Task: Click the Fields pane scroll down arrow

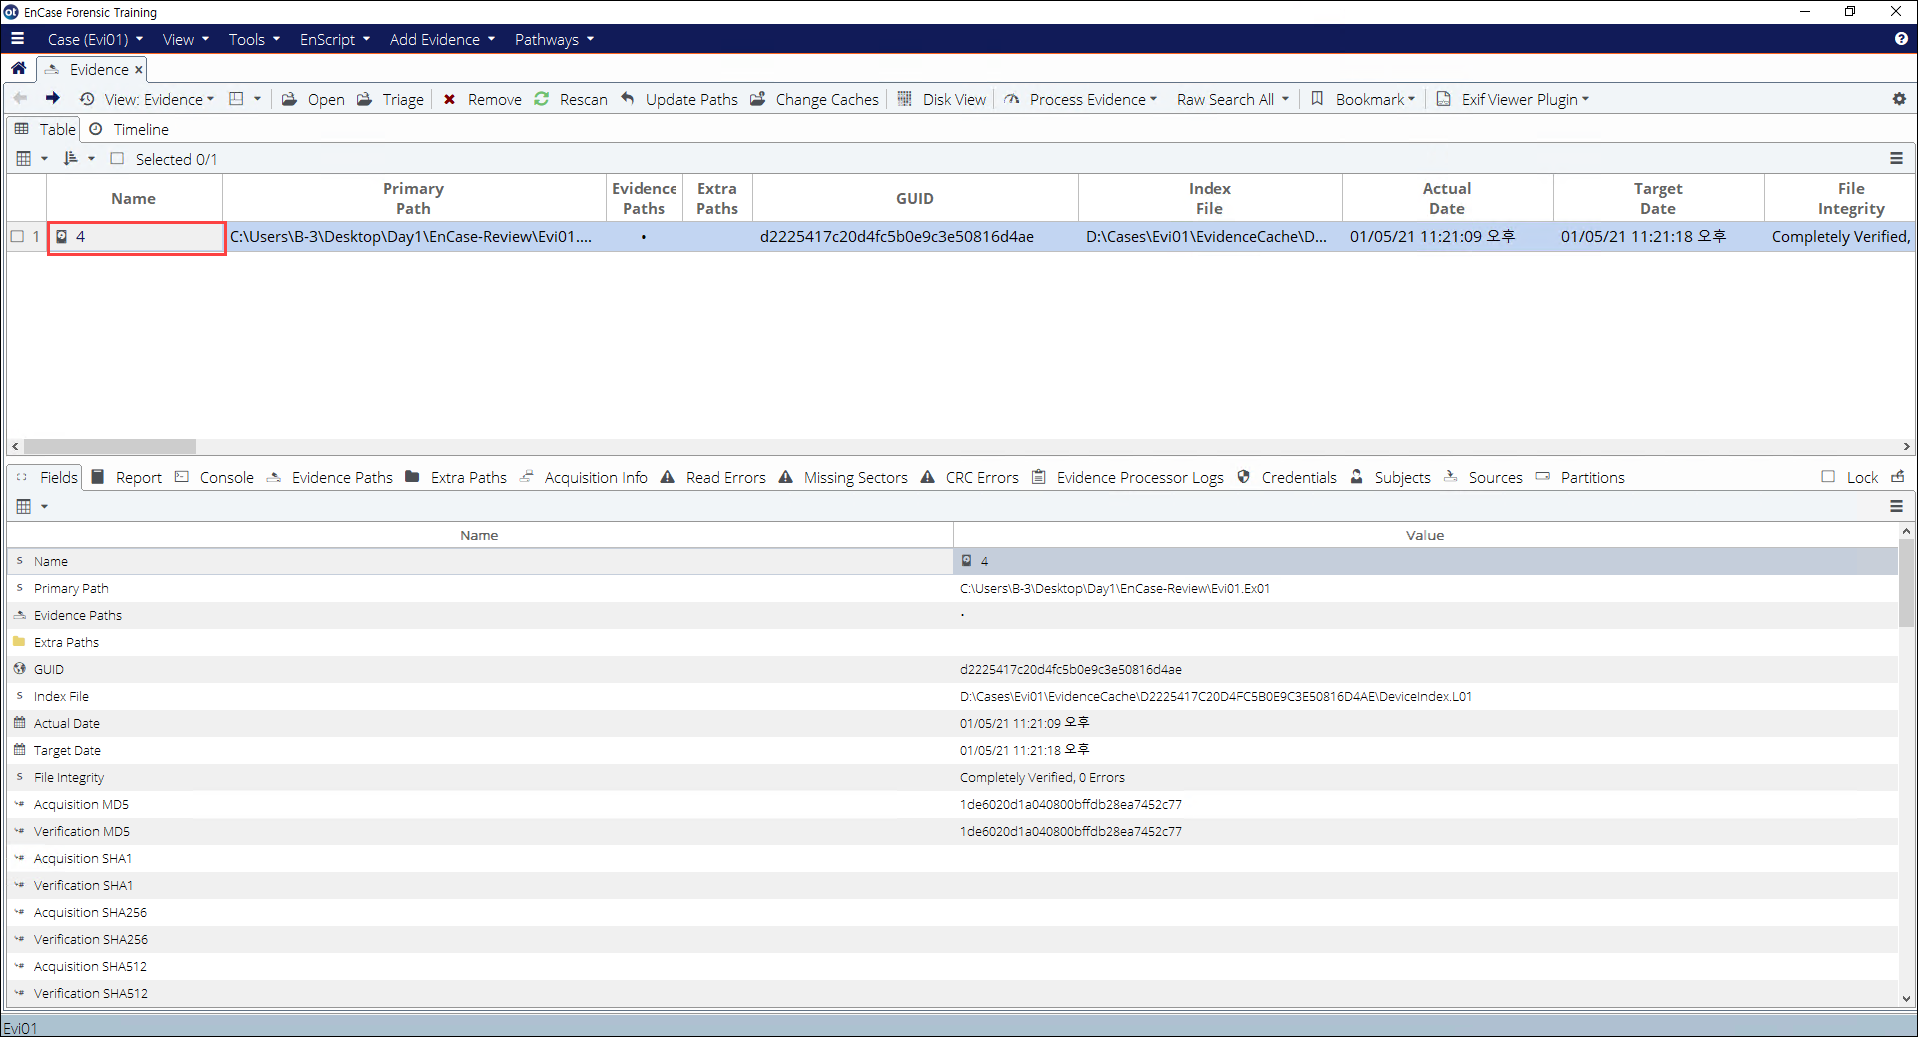Action: [x=1906, y=998]
